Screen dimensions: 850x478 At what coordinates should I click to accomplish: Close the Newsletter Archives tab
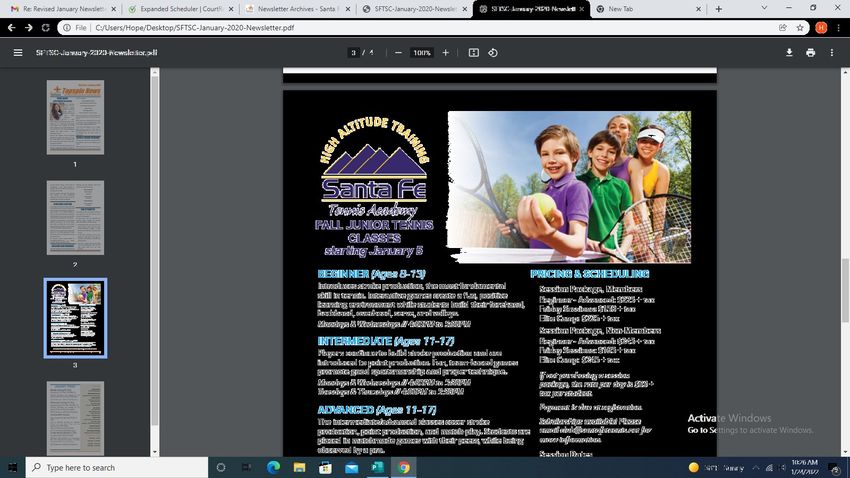tap(348, 9)
